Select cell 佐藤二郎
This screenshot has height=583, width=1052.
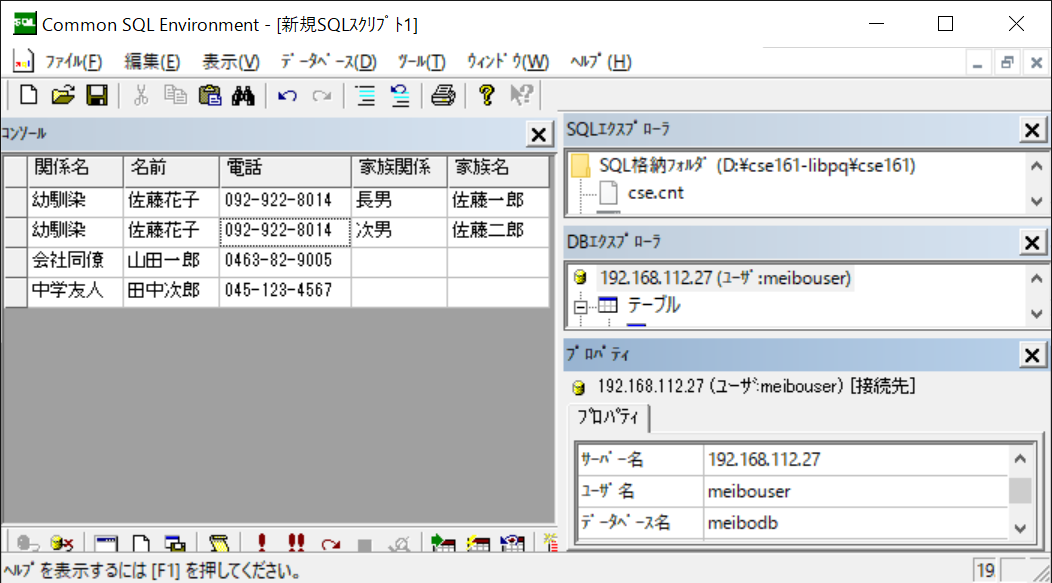tap(498, 231)
